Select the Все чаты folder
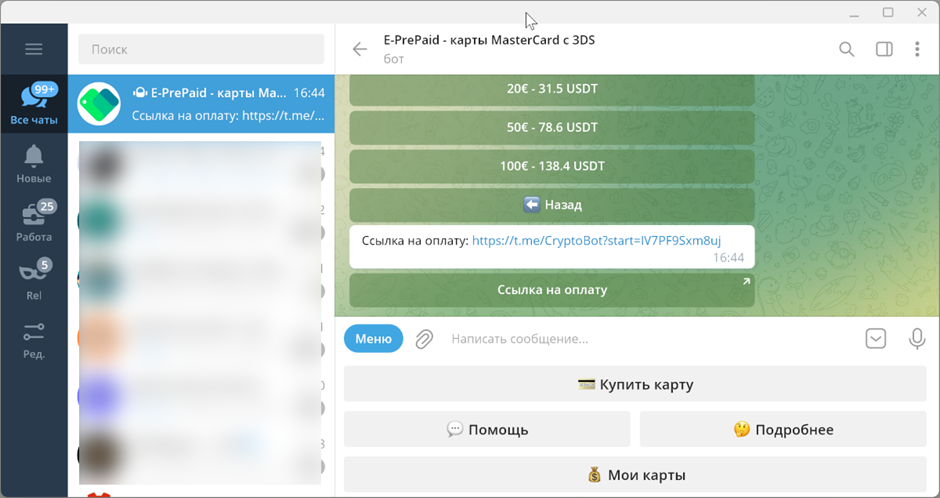The height and width of the screenshot is (498, 940). 34,104
